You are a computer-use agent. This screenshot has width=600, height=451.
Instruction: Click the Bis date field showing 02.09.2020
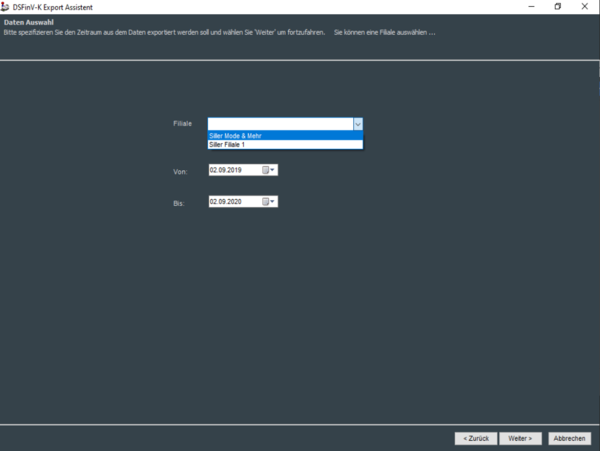coord(233,201)
